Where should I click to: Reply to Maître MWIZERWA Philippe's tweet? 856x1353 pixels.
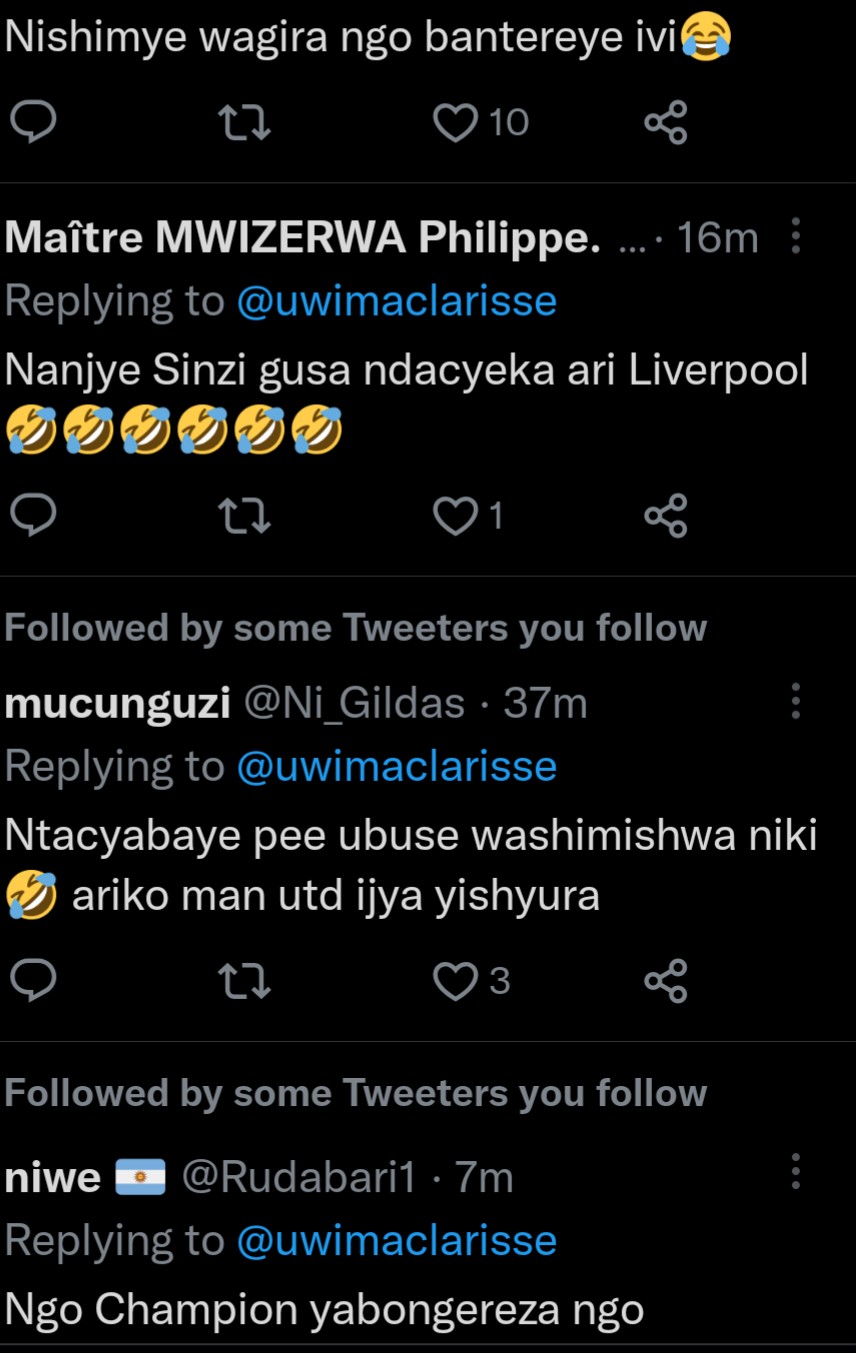(x=33, y=516)
